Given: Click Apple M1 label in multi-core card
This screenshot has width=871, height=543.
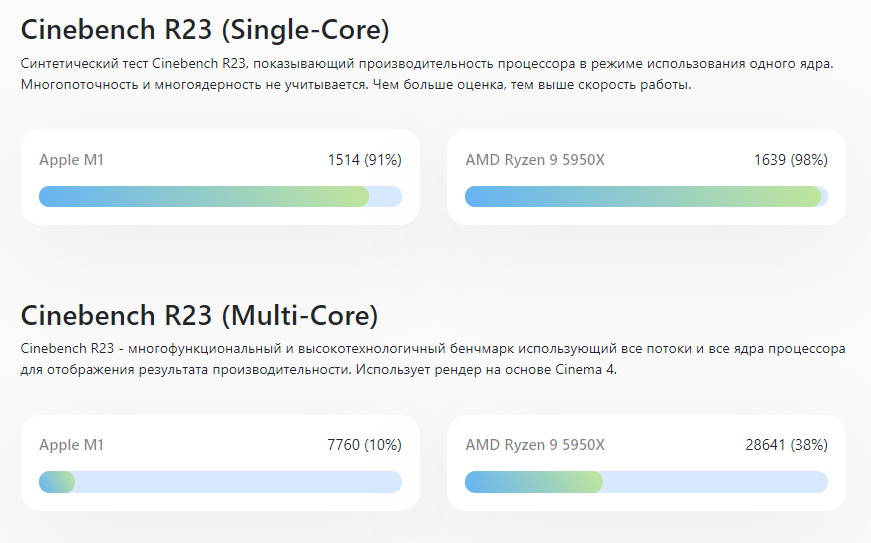Looking at the screenshot, I should [72, 445].
